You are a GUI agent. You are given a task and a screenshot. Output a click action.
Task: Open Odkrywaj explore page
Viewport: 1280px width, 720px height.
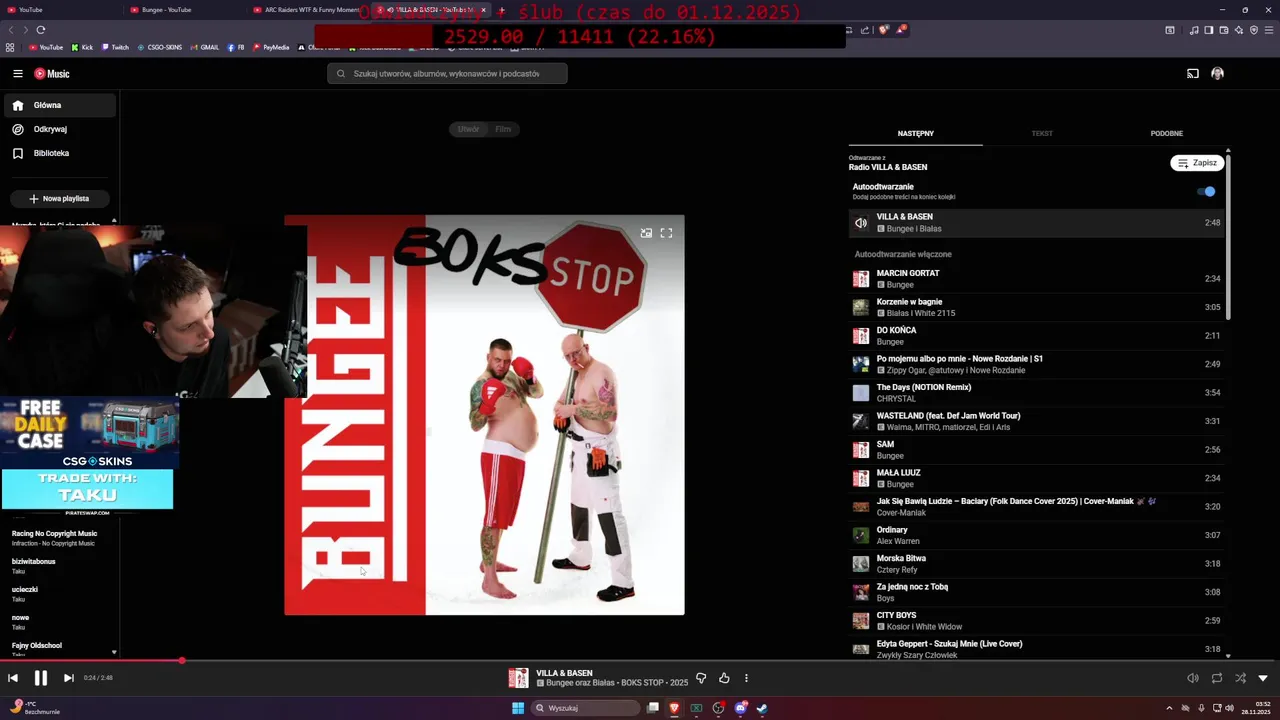click(x=60, y=129)
